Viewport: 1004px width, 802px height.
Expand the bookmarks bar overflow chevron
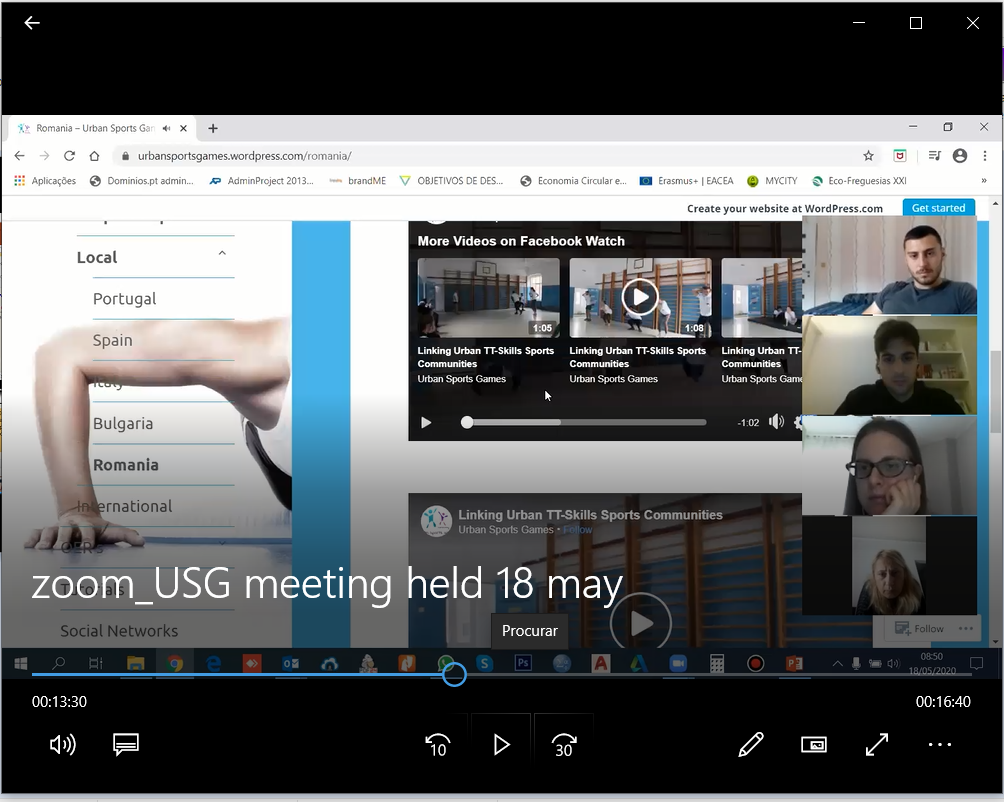tap(984, 181)
